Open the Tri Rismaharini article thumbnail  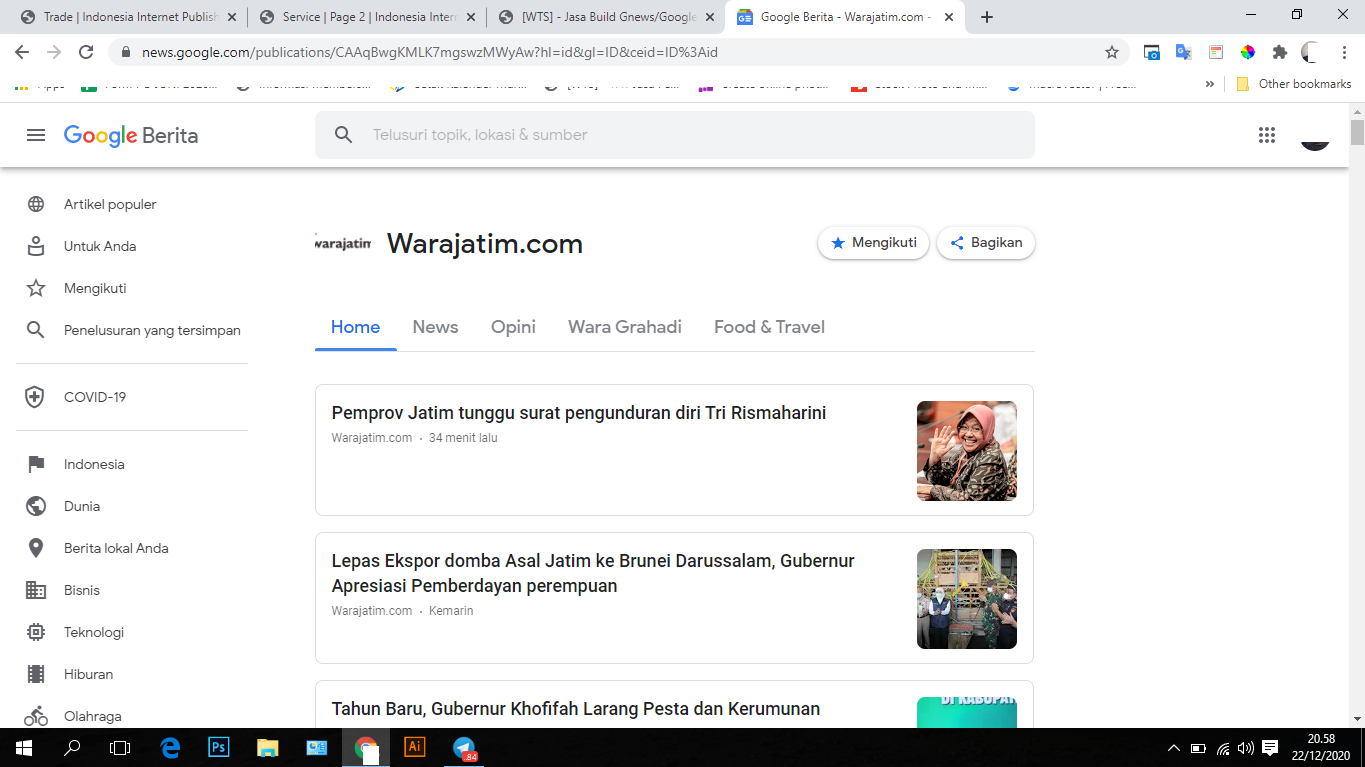coord(967,451)
